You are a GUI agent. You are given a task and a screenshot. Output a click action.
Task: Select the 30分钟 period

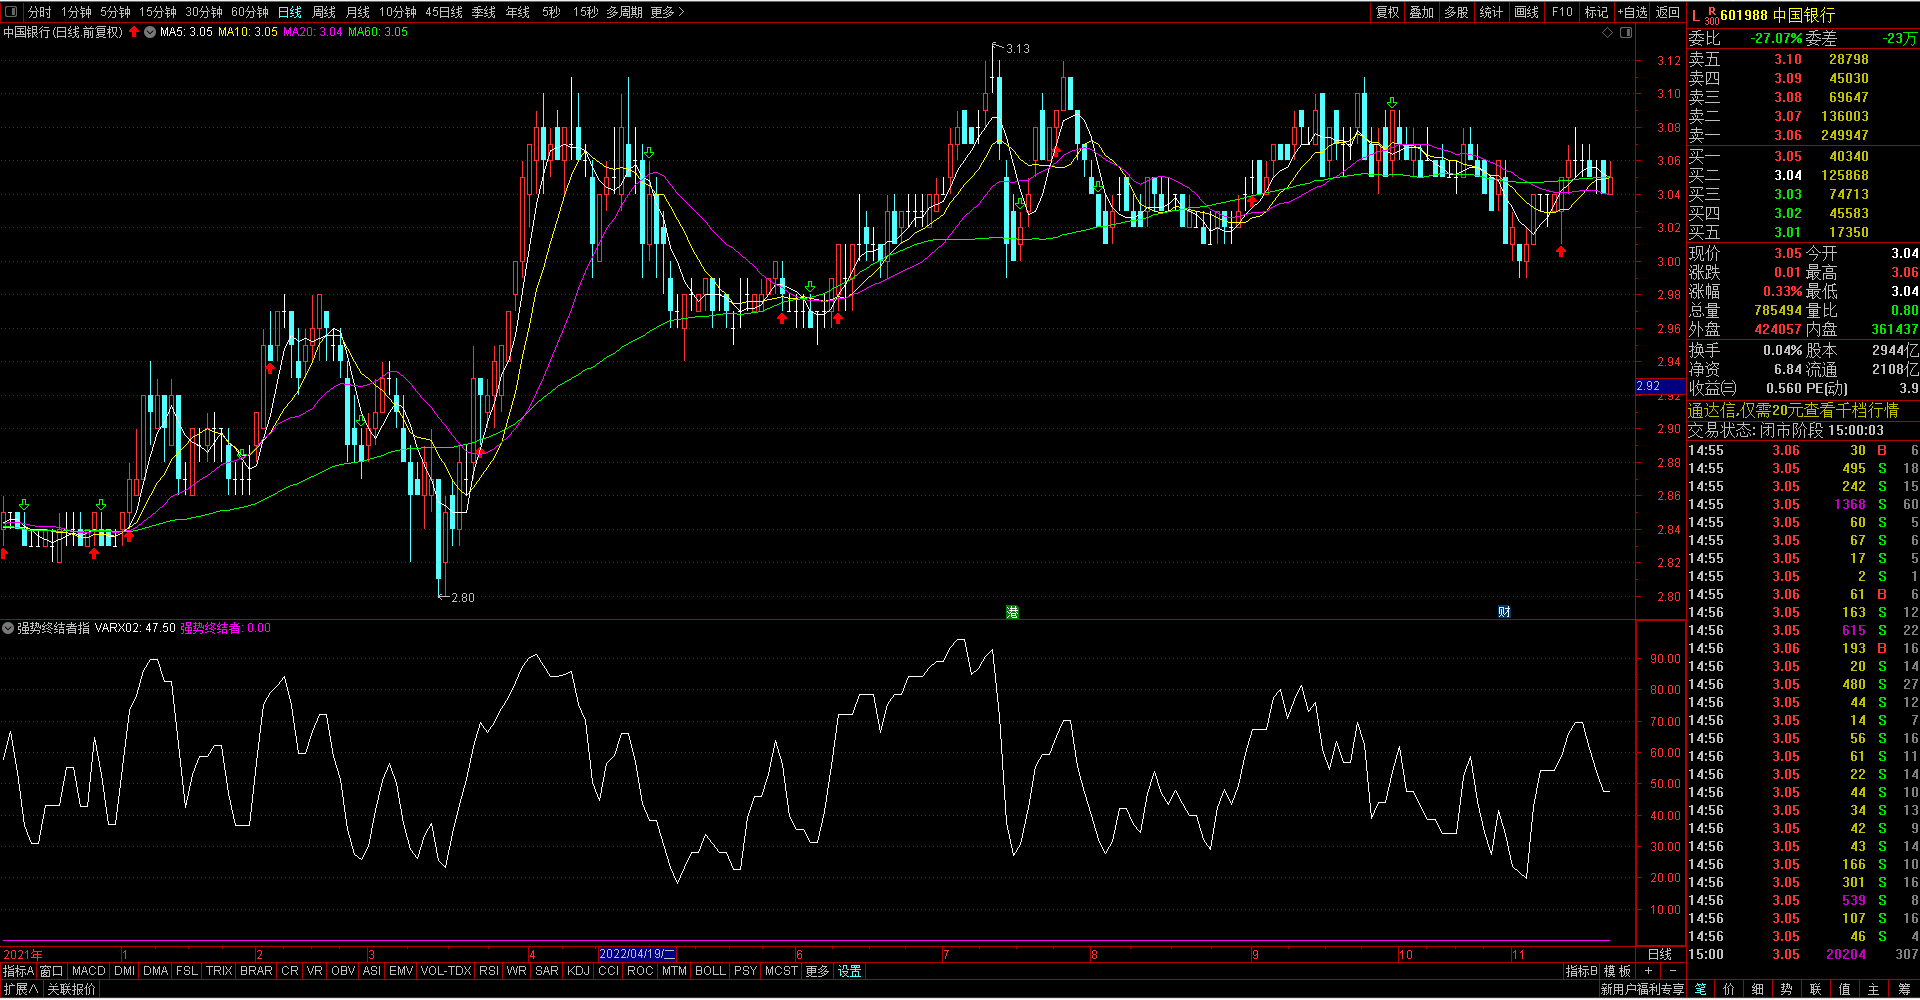[x=204, y=12]
